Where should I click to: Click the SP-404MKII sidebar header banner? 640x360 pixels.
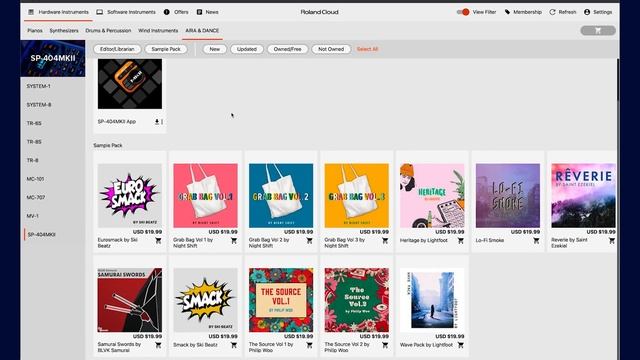click(x=53, y=58)
